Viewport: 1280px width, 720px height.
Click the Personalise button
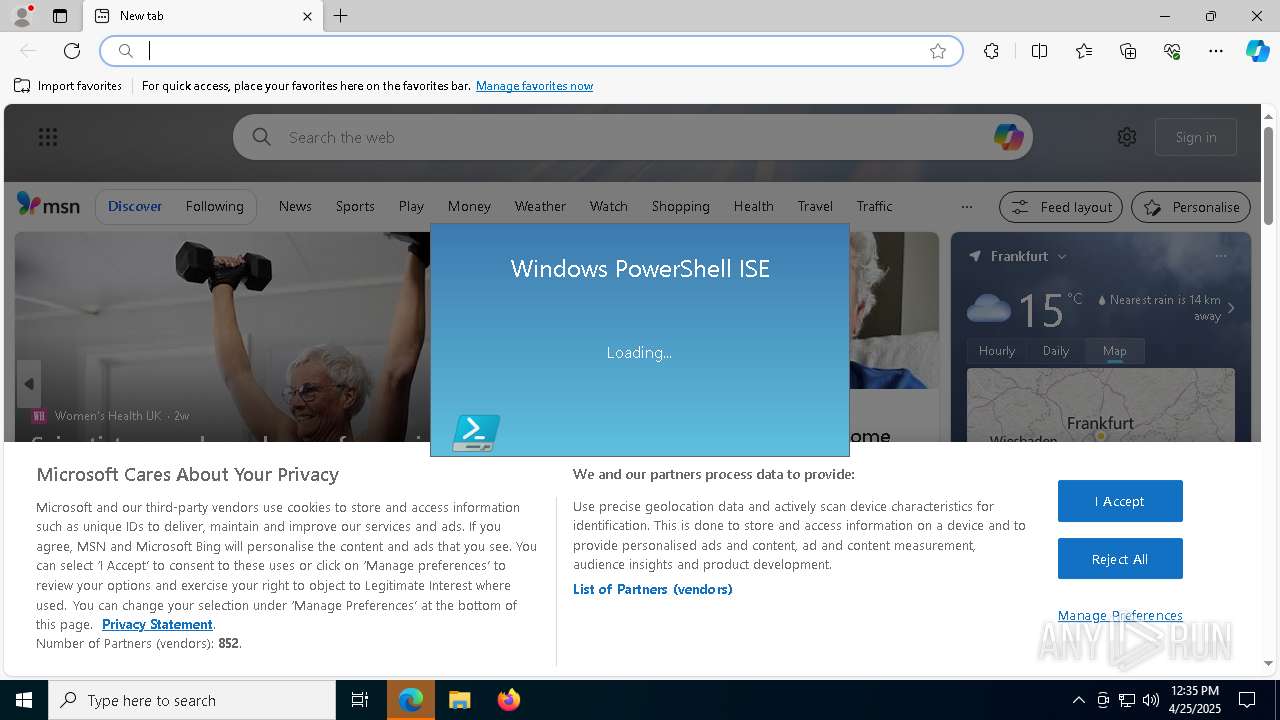point(1191,207)
